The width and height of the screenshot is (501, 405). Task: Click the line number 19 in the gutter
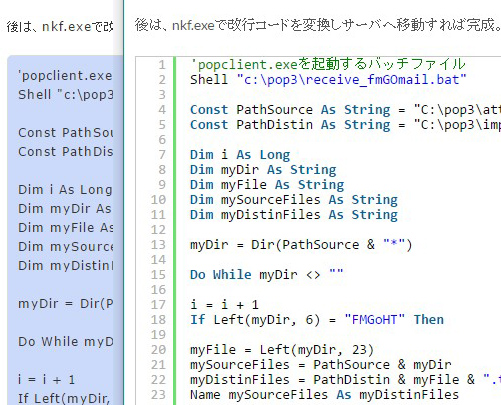(x=158, y=335)
